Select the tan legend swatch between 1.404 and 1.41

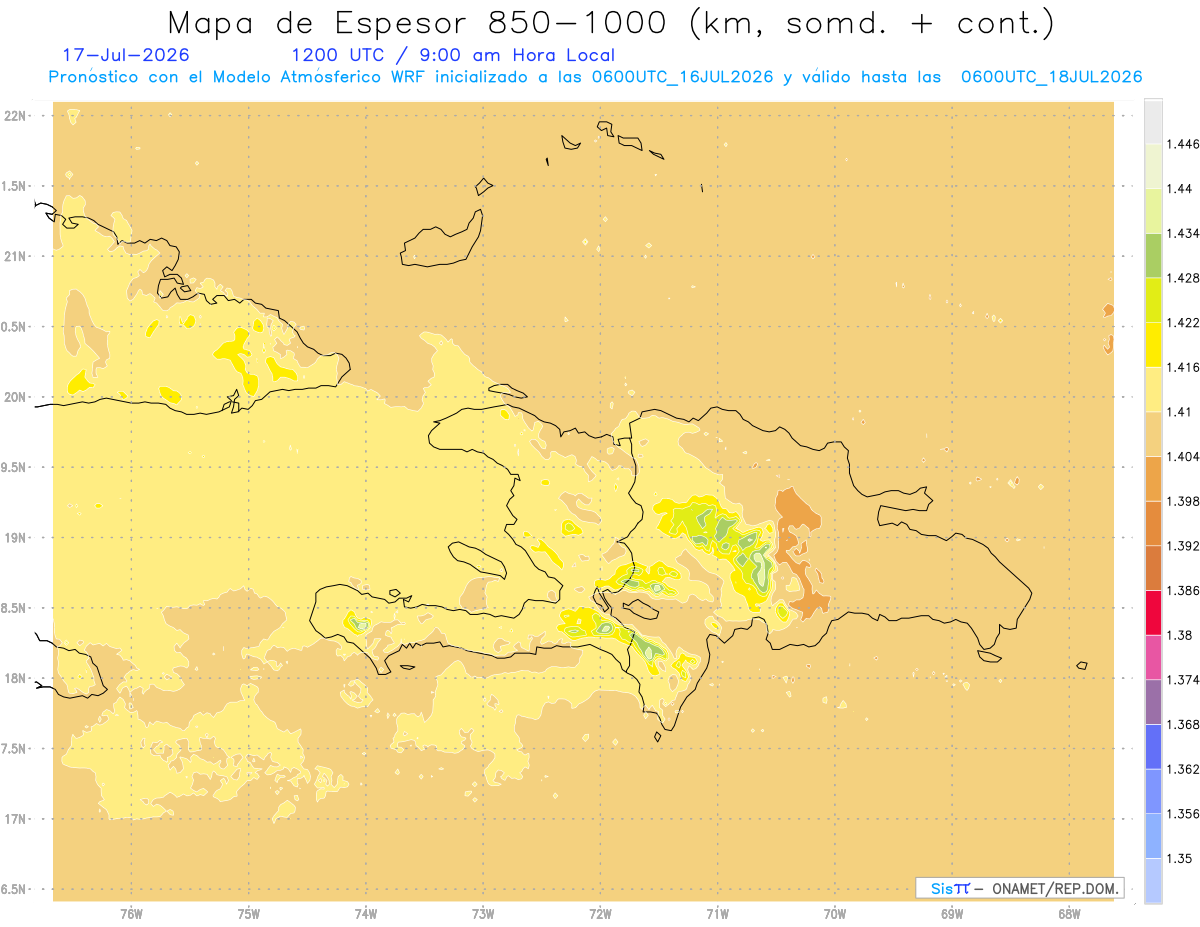[x=1153, y=434]
